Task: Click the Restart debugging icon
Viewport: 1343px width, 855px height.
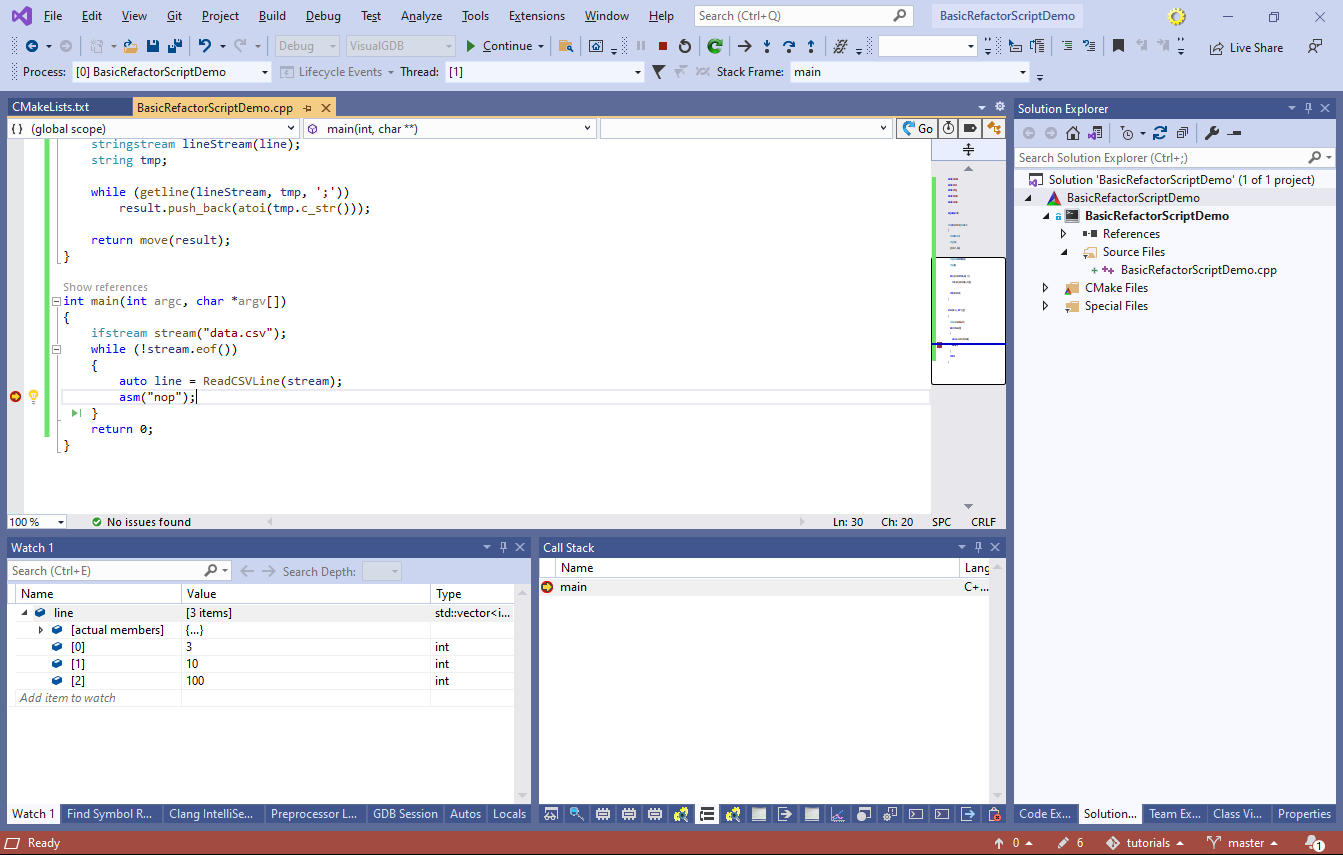Action: 685,46
